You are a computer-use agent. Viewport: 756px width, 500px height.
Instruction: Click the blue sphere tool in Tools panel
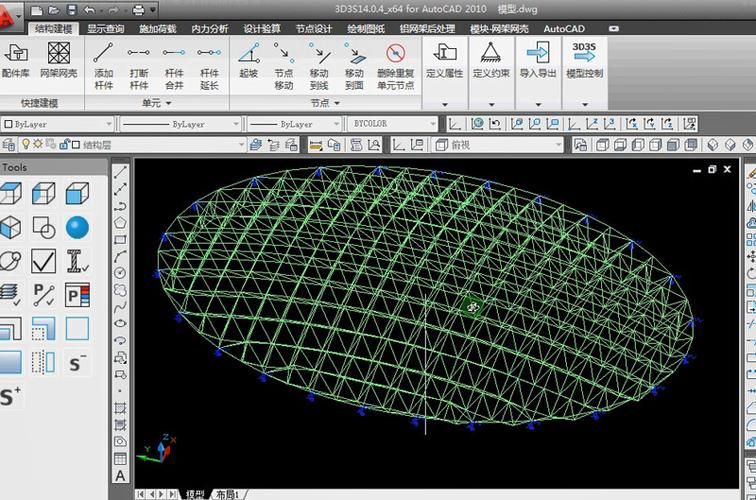click(x=77, y=227)
